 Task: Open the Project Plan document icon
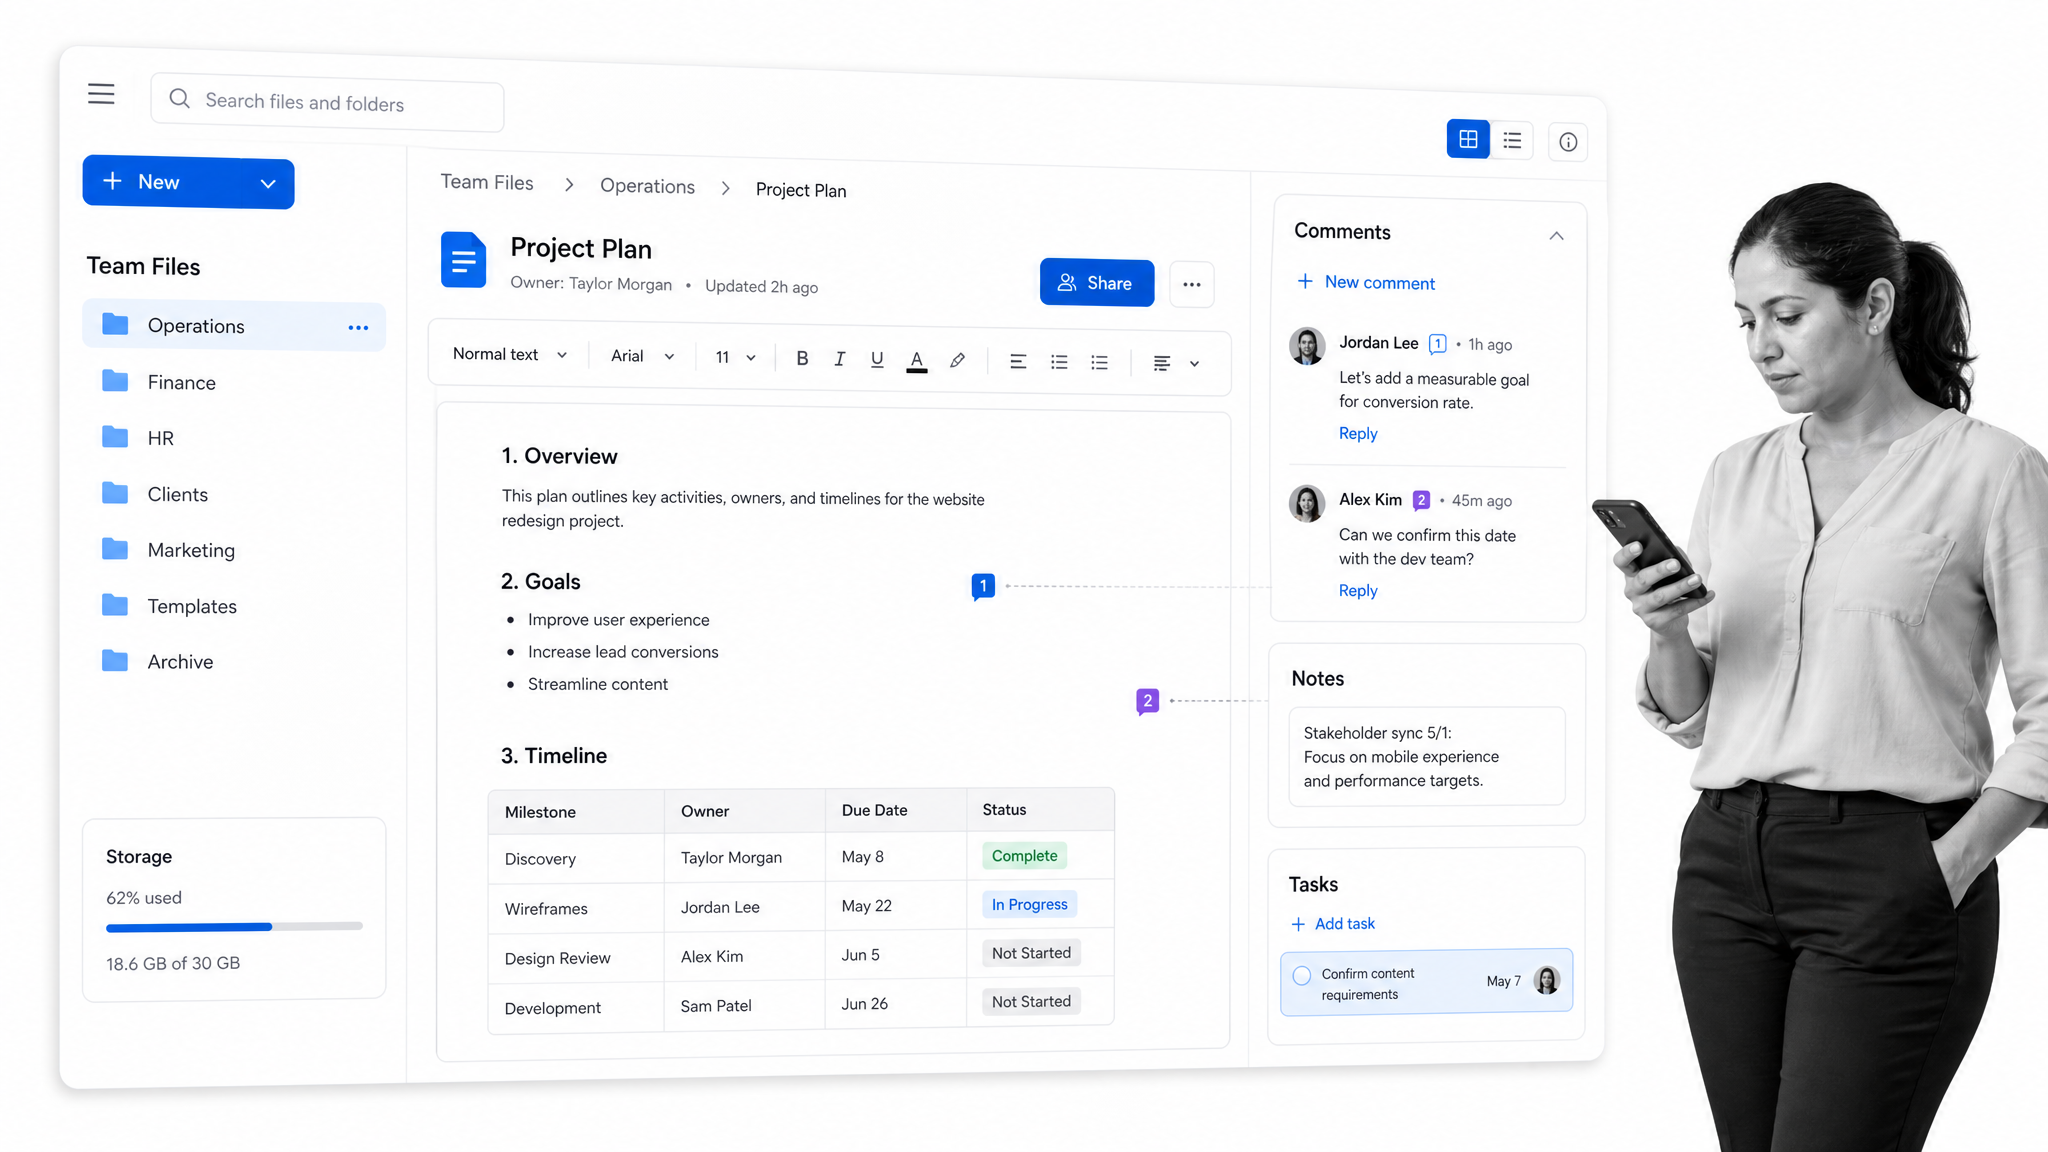[463, 260]
